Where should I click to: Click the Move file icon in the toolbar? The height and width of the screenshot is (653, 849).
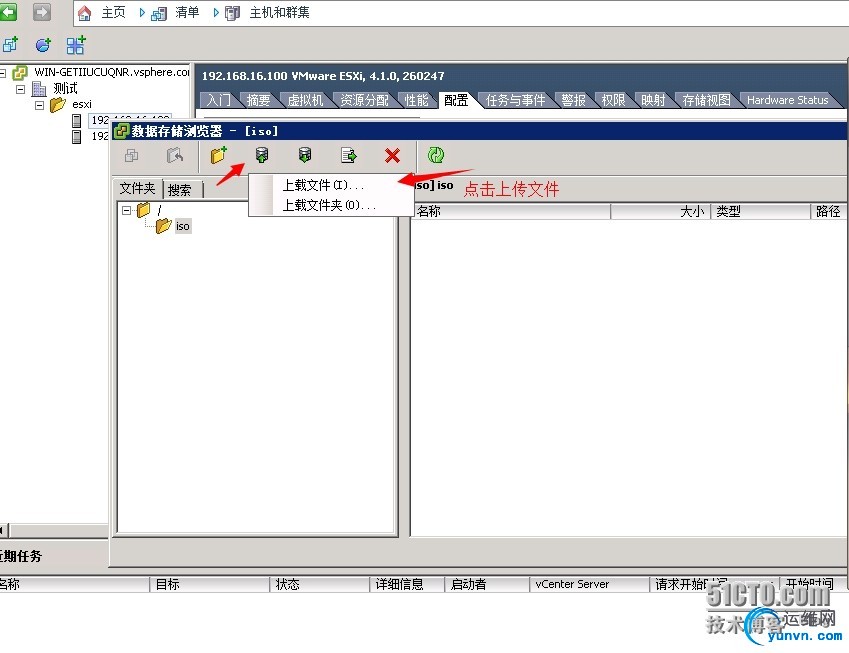(347, 155)
